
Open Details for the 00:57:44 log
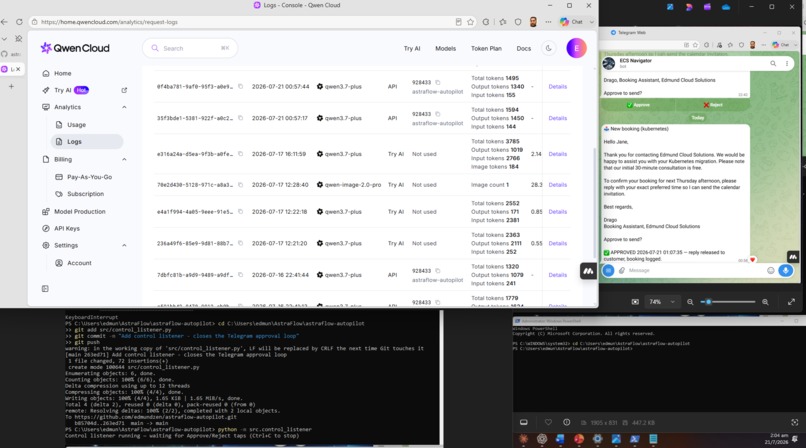[x=557, y=86]
